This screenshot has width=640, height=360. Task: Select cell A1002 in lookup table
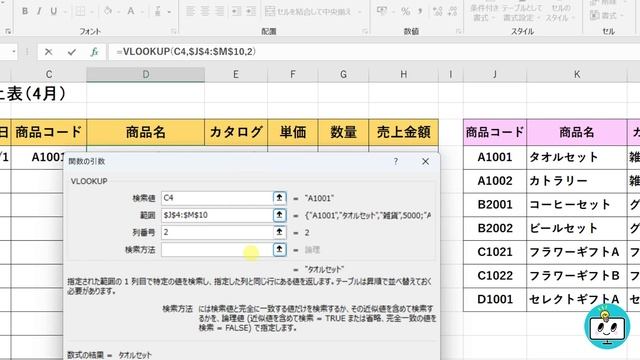click(495, 181)
